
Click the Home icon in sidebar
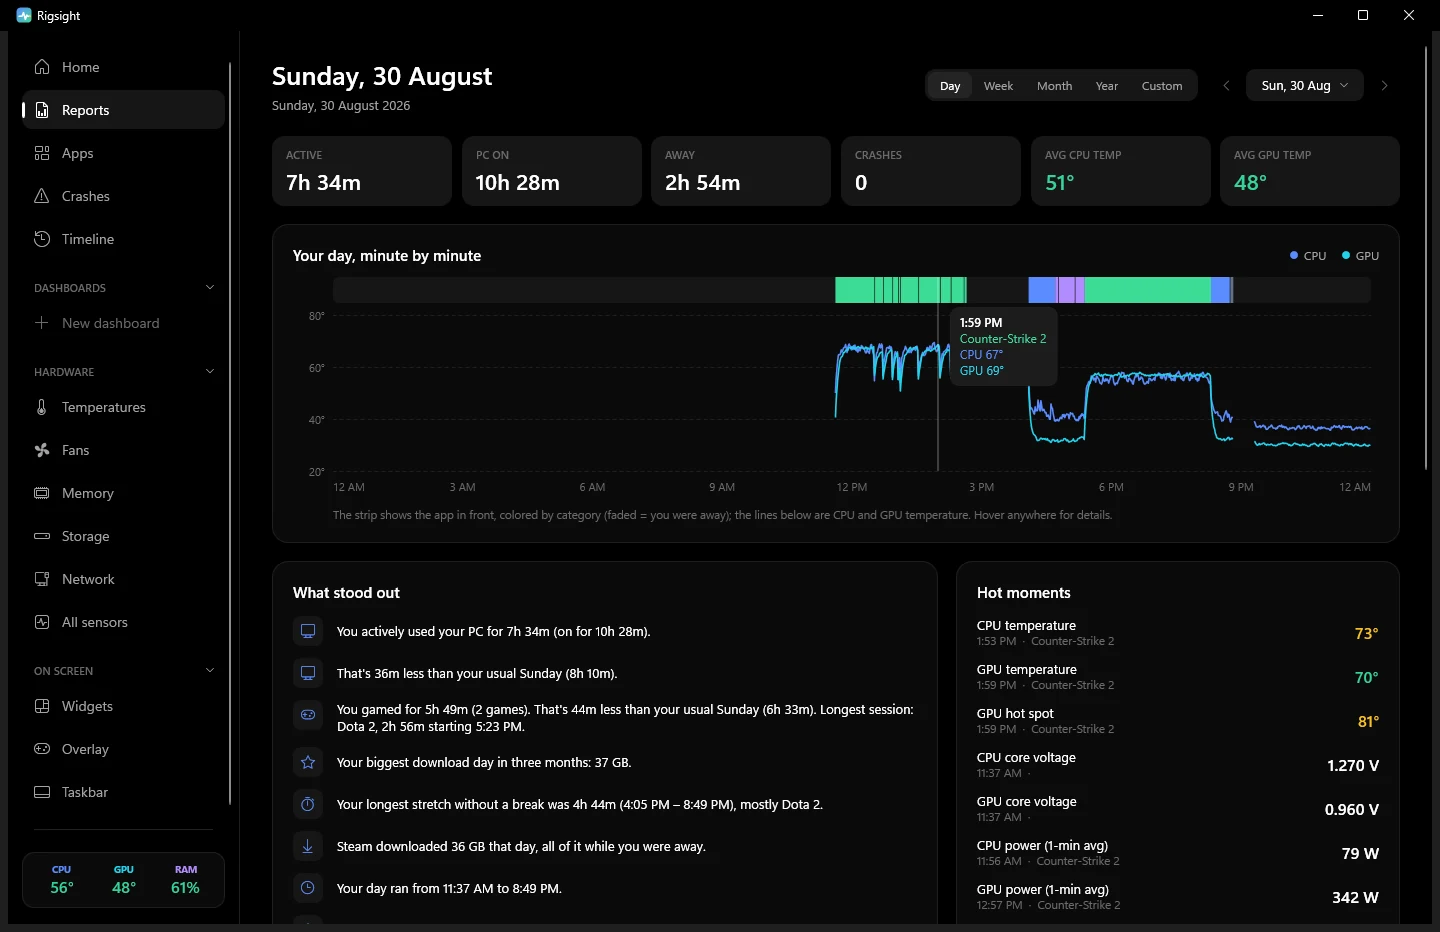point(42,67)
